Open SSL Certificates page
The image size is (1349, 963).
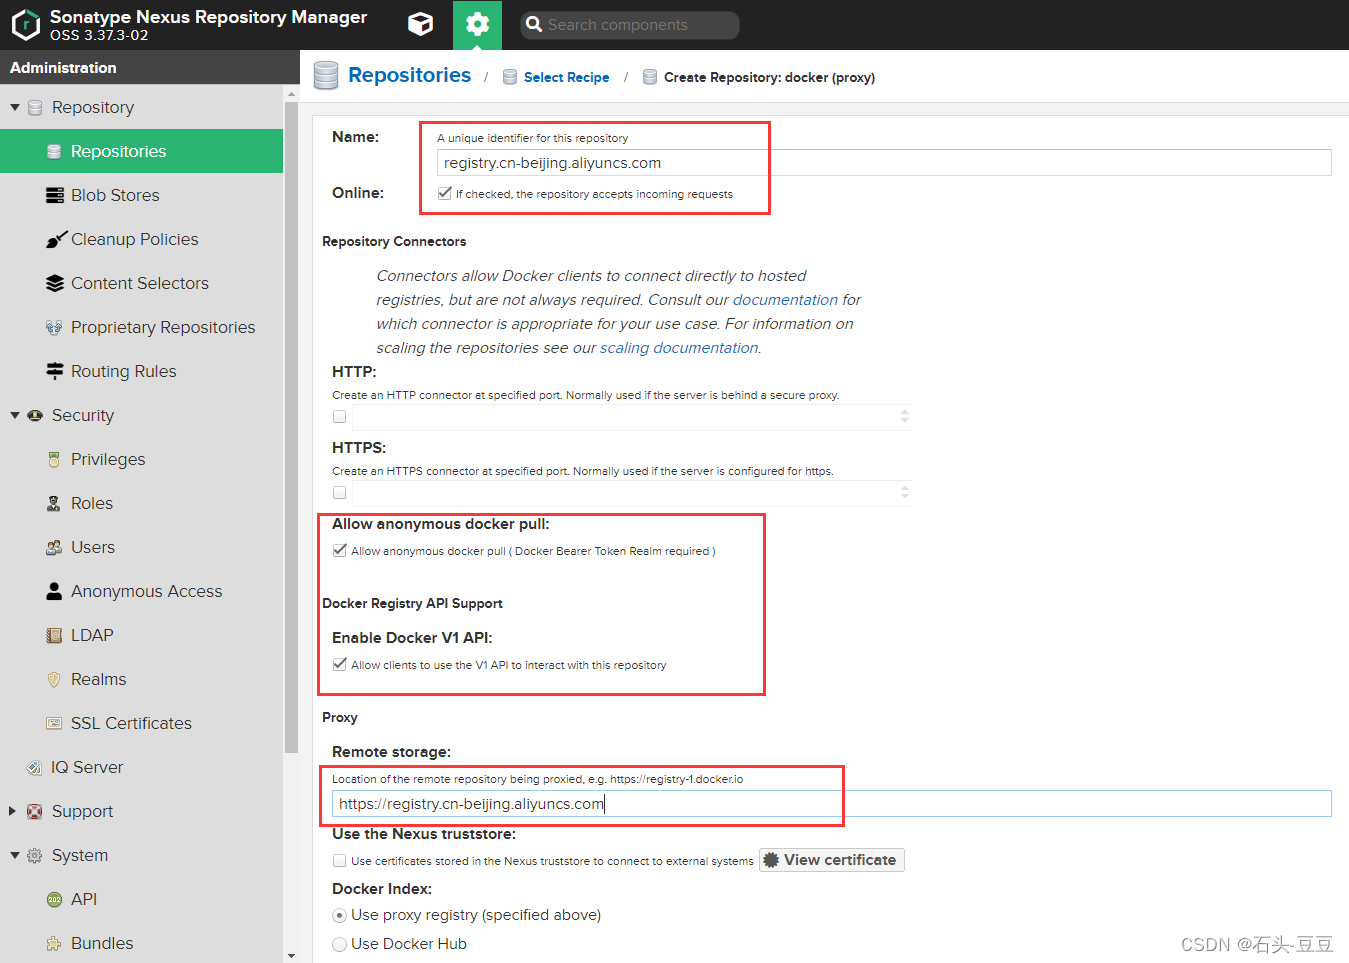point(141,723)
